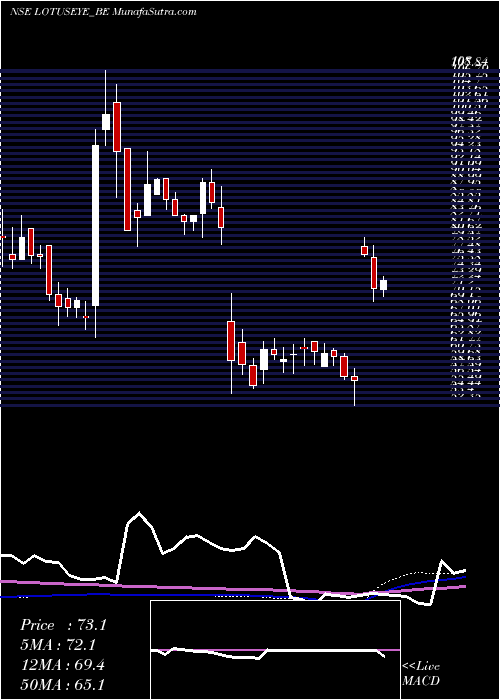Click the last white candlestick on right
The height and width of the screenshot is (700, 500).
(x=383, y=285)
